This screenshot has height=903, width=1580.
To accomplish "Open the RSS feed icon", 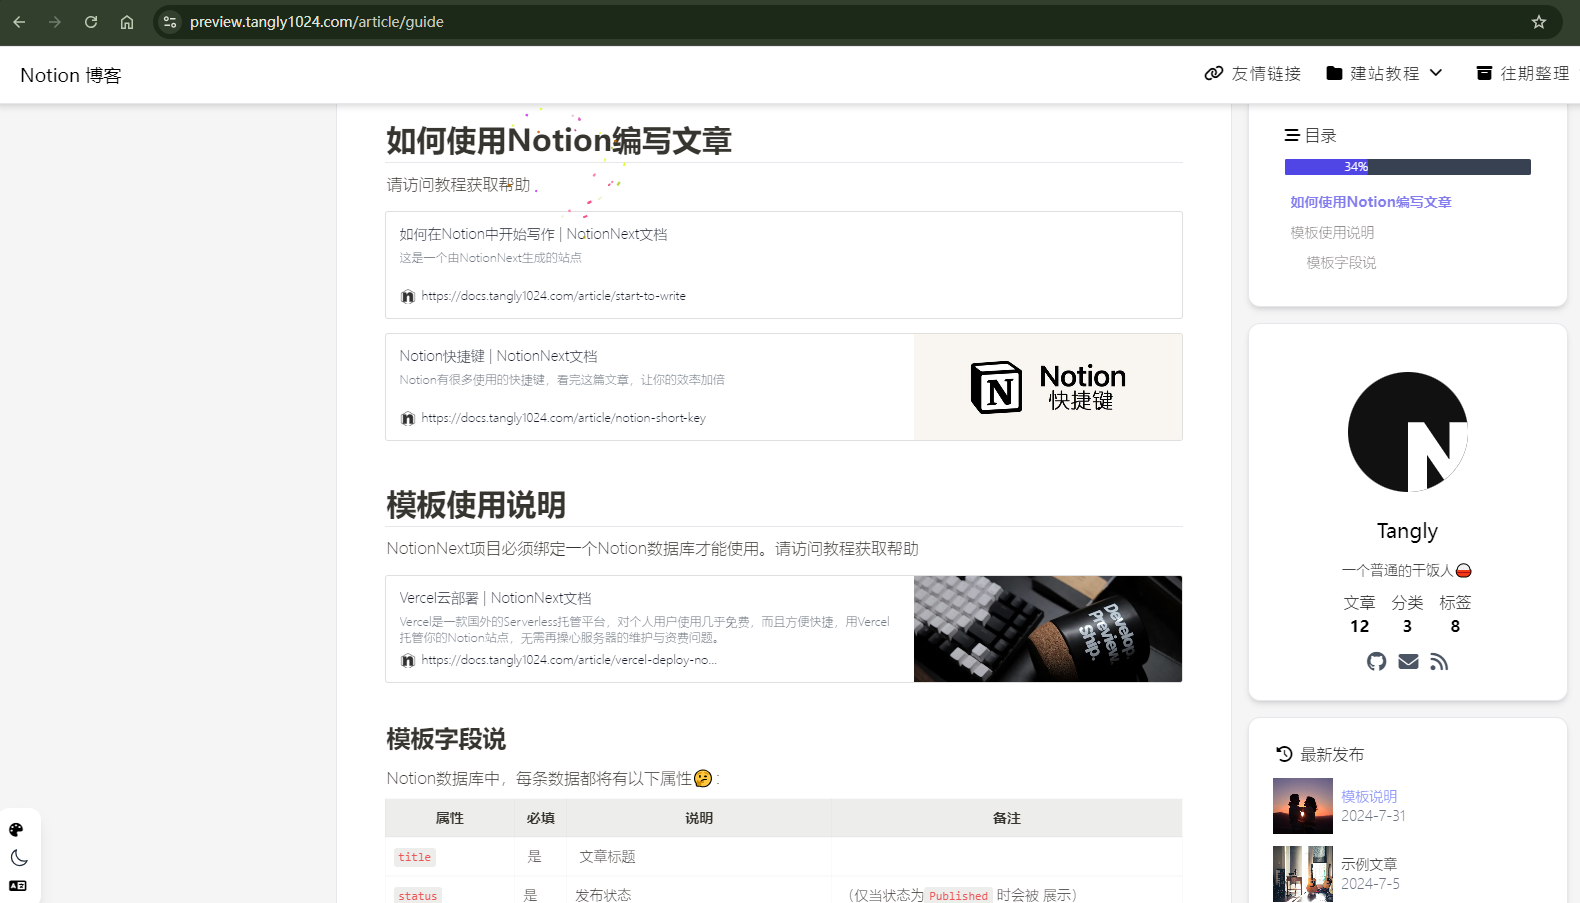I will (x=1439, y=662).
